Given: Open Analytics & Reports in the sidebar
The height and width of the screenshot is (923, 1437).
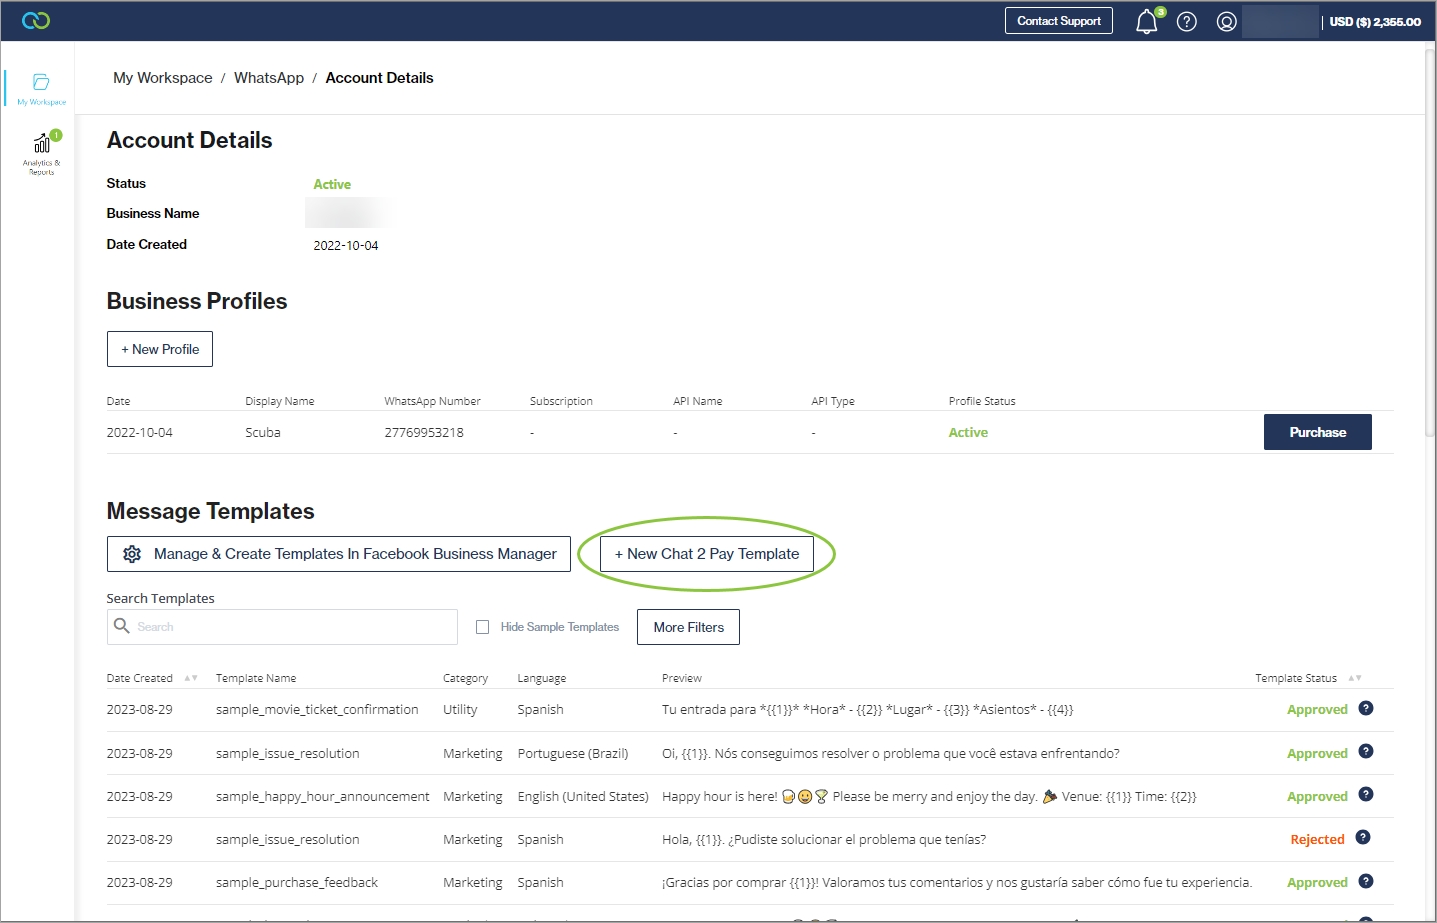Looking at the screenshot, I should click(41, 152).
